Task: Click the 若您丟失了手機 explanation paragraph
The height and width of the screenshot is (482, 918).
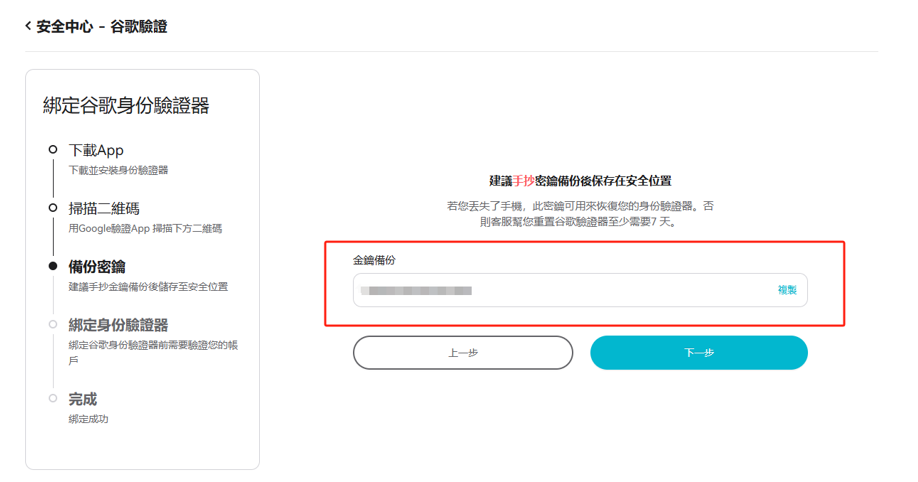Action: pyautogui.click(x=580, y=214)
